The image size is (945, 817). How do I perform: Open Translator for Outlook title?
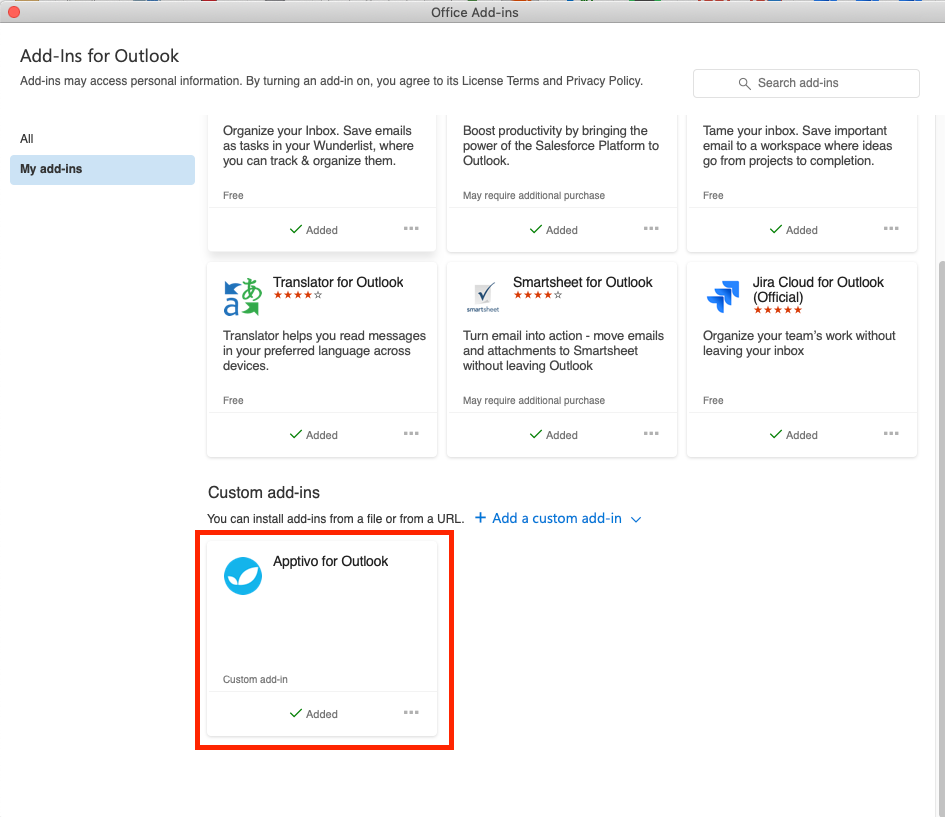(x=338, y=282)
